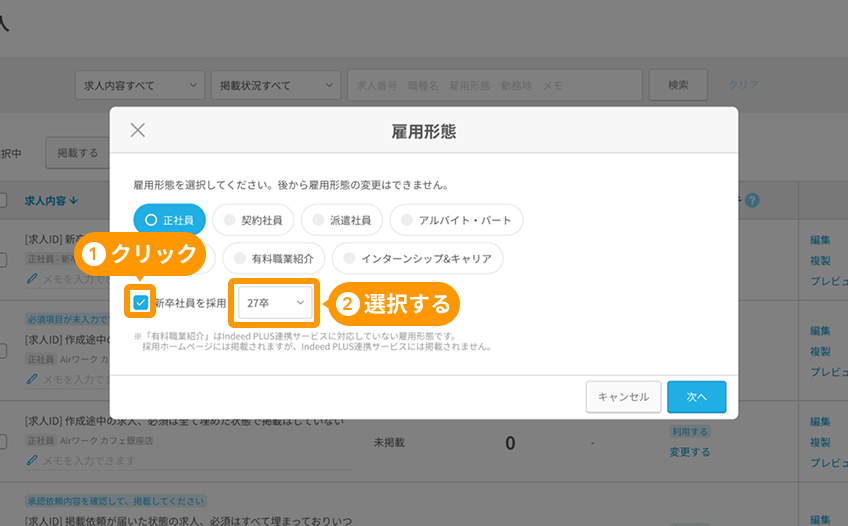Select the インターンシップ&キャリア option
Screen dimensions: 848x526
tap(418, 258)
